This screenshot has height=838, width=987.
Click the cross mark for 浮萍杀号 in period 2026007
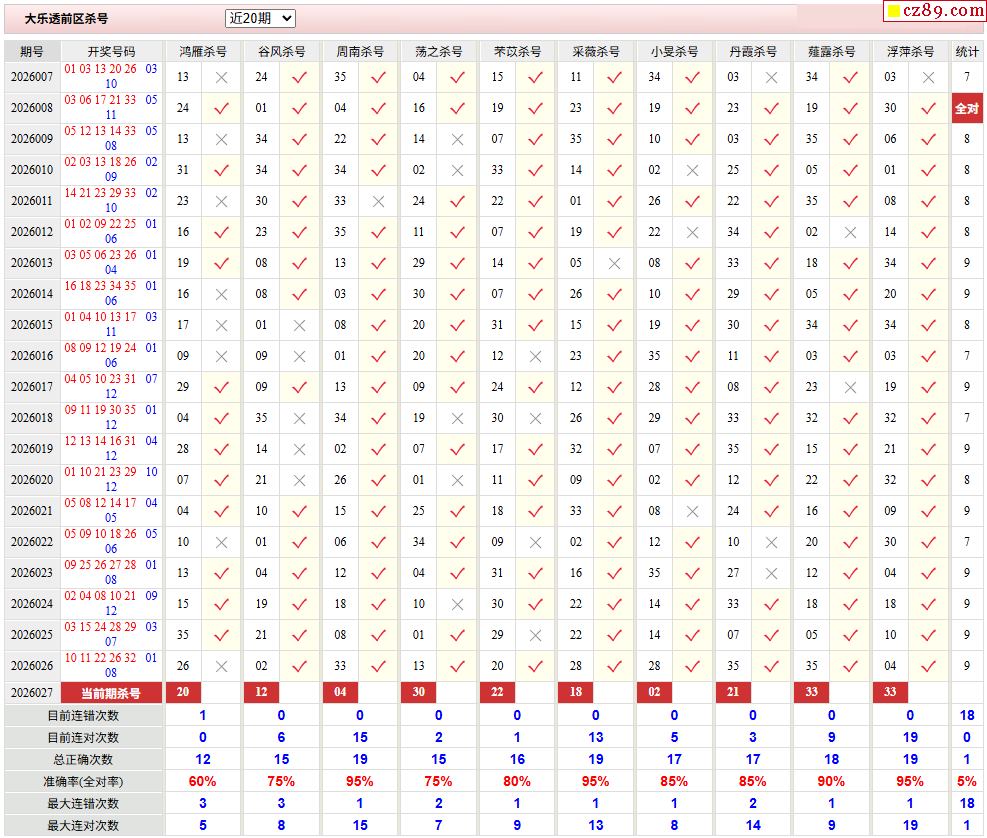928,77
